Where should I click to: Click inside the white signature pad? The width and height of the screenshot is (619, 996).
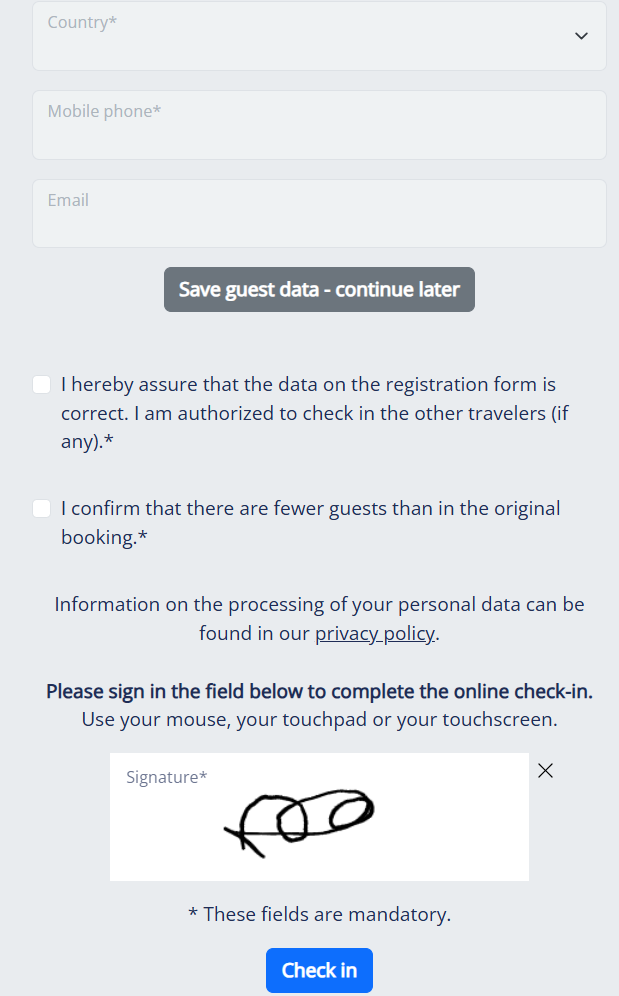tap(319, 817)
